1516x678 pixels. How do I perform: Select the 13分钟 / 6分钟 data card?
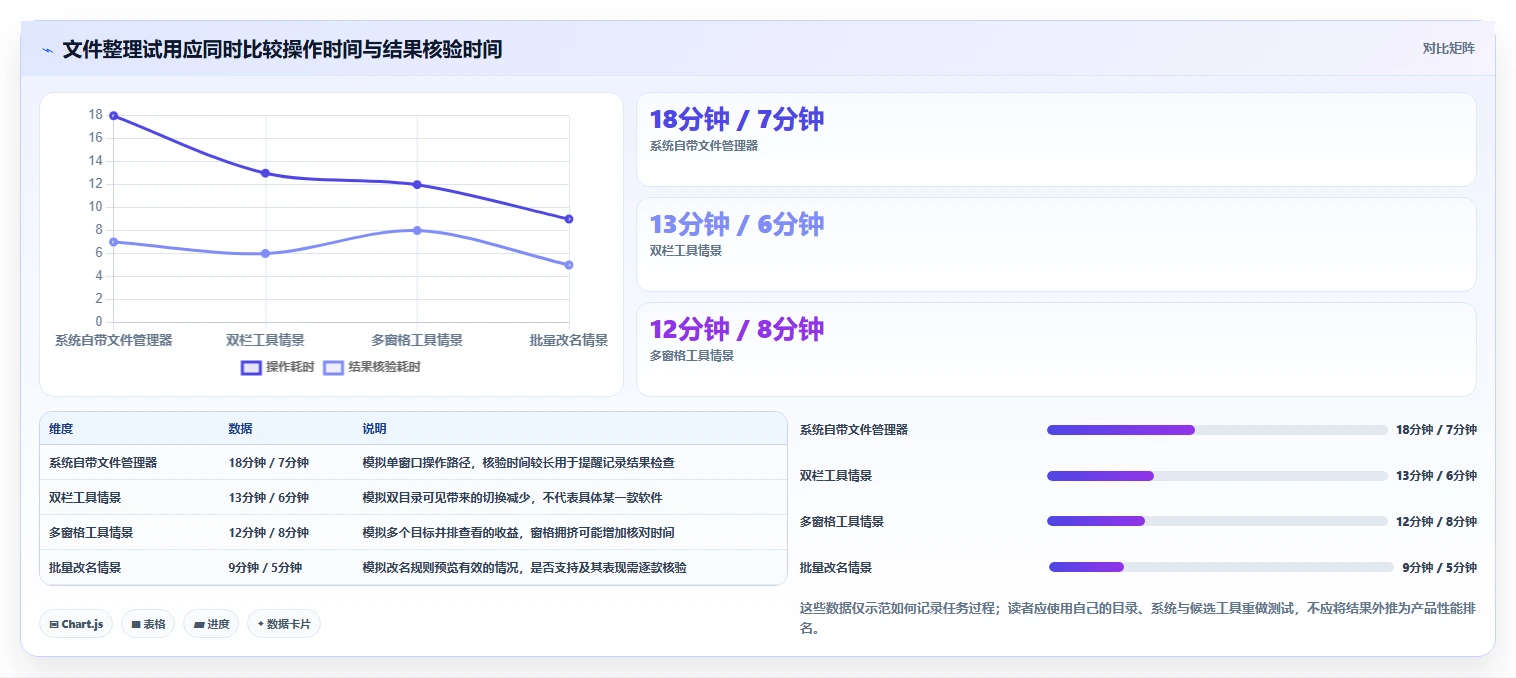click(1056, 244)
